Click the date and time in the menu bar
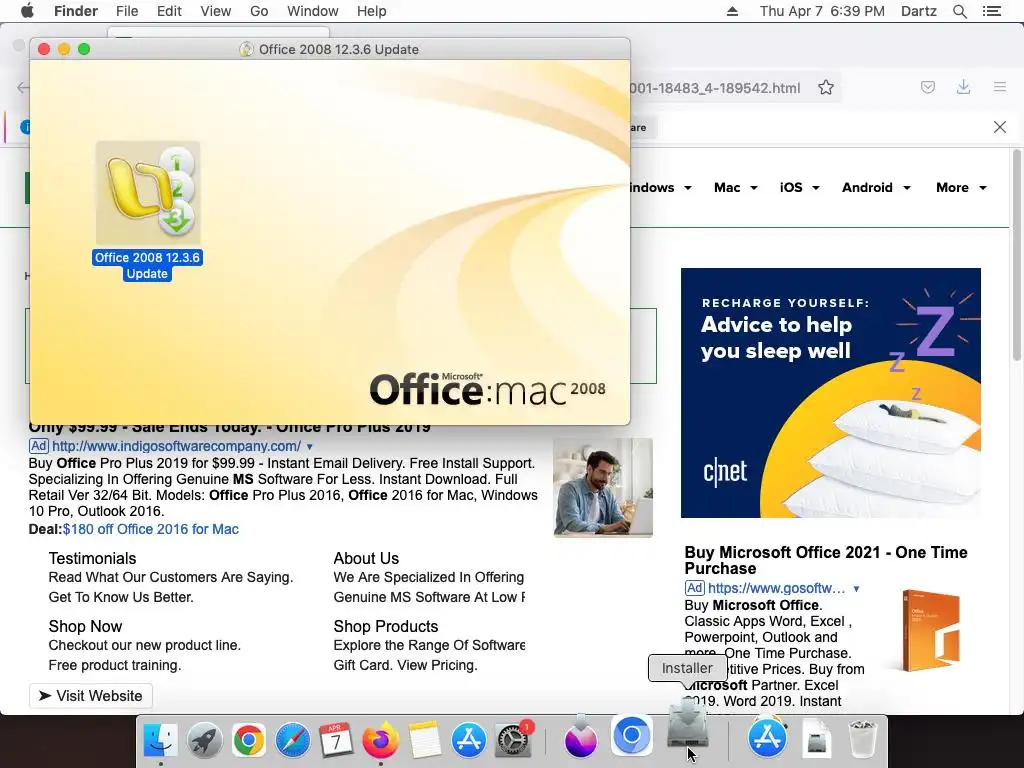Image resolution: width=1024 pixels, height=768 pixels. click(x=822, y=11)
